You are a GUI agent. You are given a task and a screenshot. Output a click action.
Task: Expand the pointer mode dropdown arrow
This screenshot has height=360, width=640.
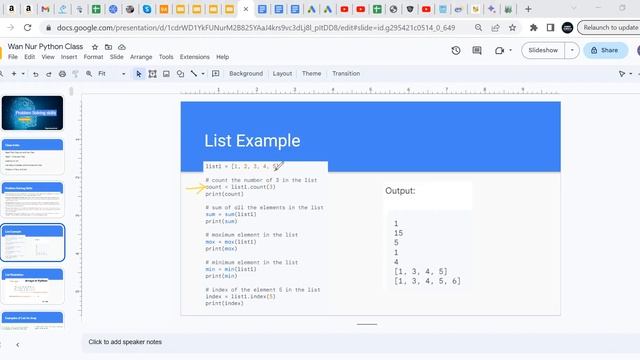coord(631,74)
